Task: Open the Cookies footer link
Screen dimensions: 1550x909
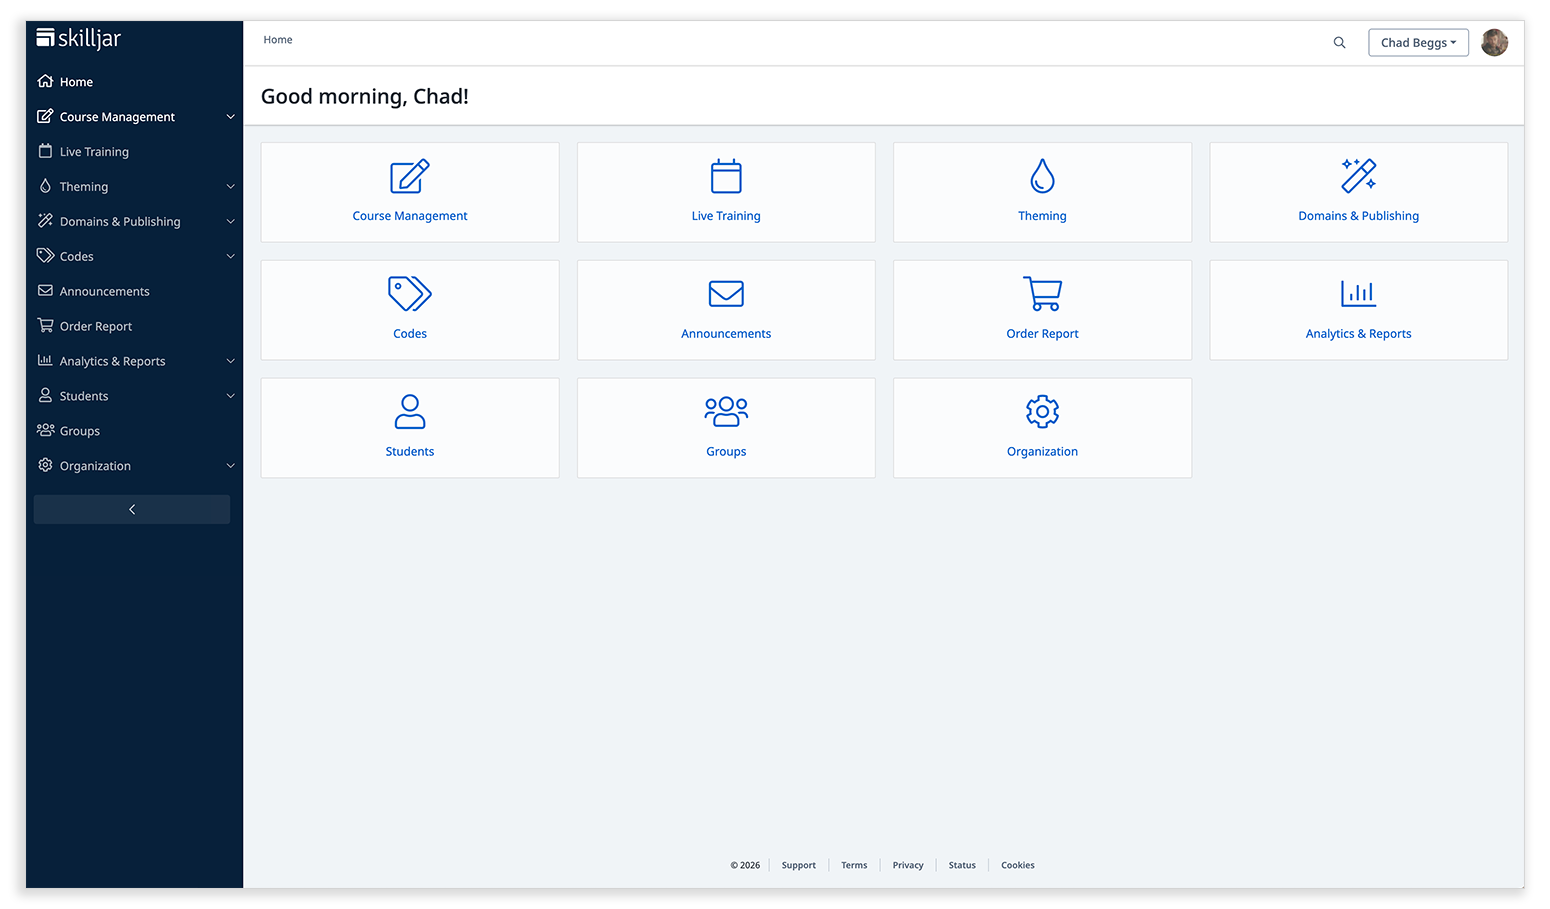Action: click(x=1017, y=865)
